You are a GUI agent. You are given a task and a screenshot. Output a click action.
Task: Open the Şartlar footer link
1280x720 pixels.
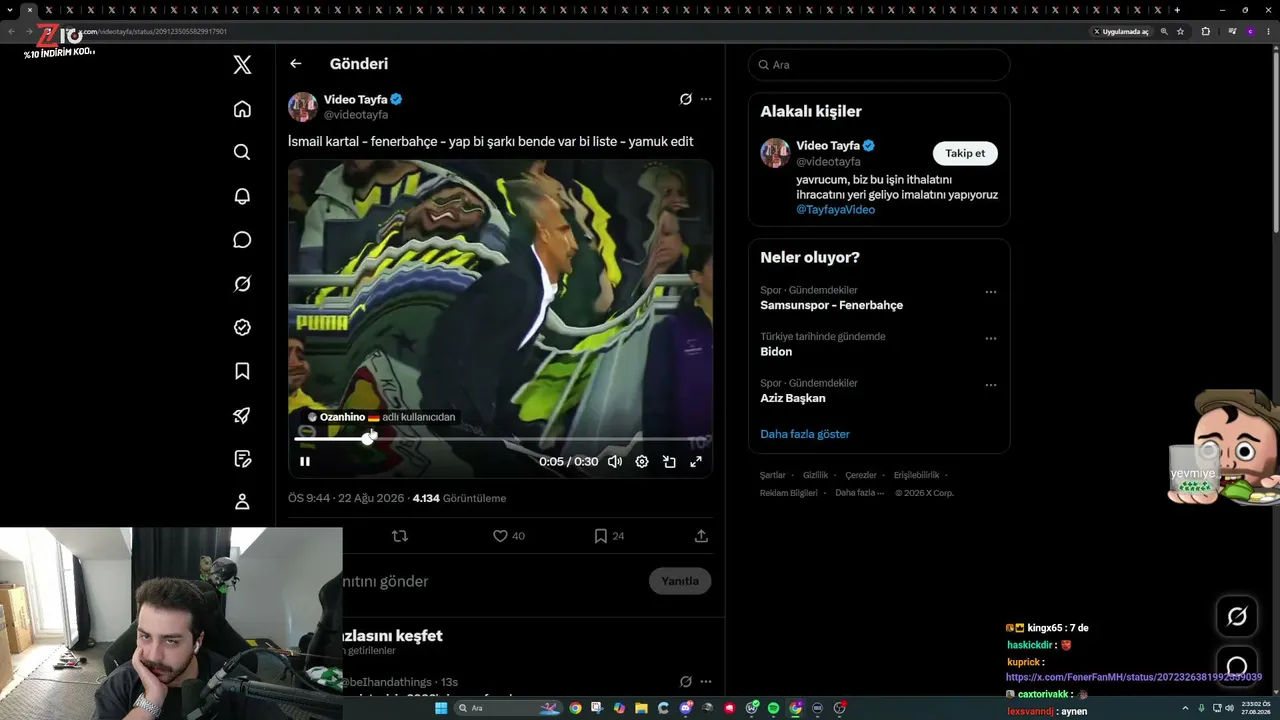tap(772, 475)
